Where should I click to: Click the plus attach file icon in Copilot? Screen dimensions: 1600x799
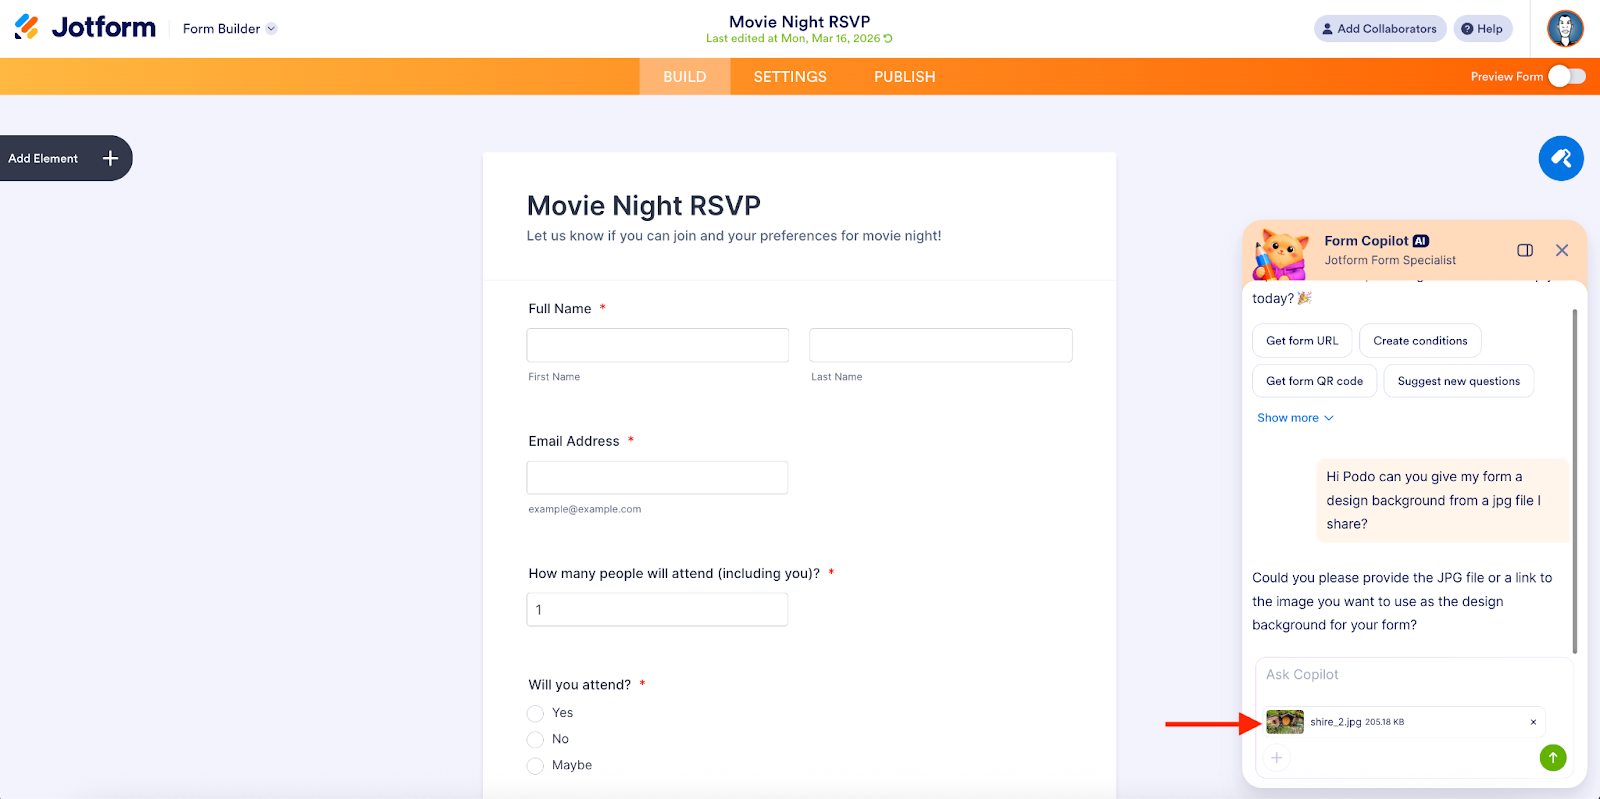pos(1276,758)
